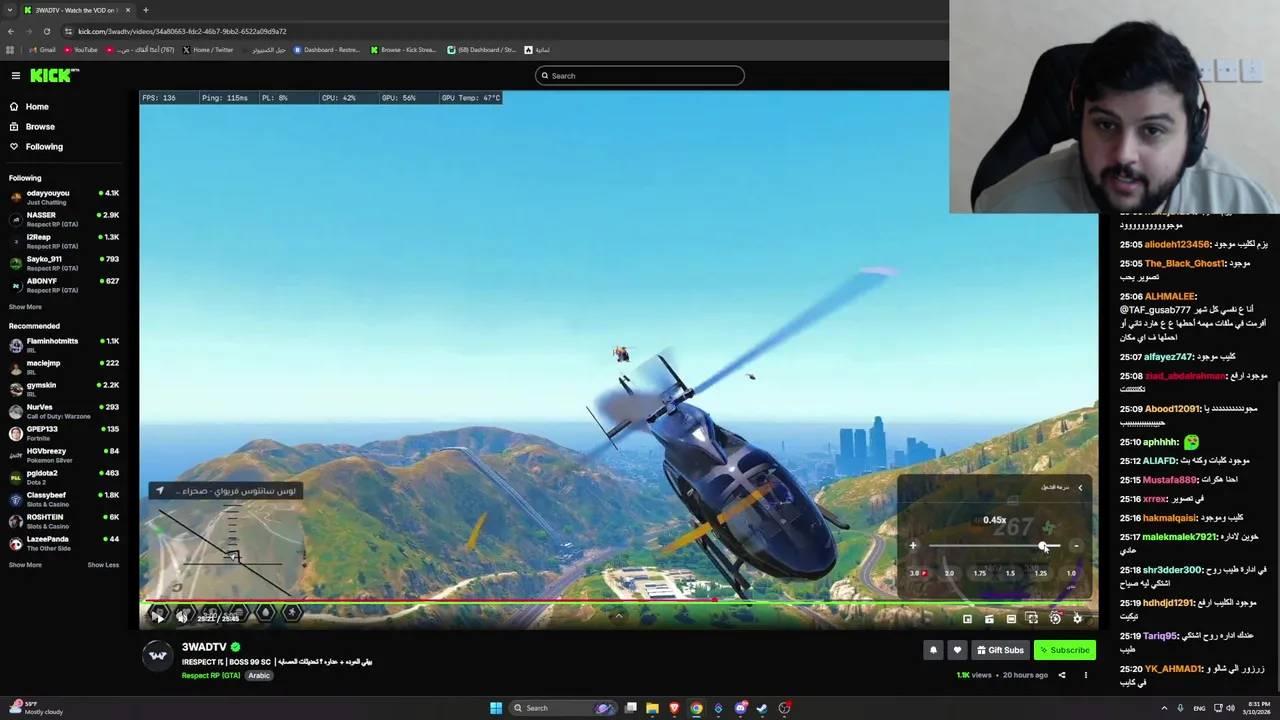
Task: Open Discord from taskbar
Action: tap(740, 708)
